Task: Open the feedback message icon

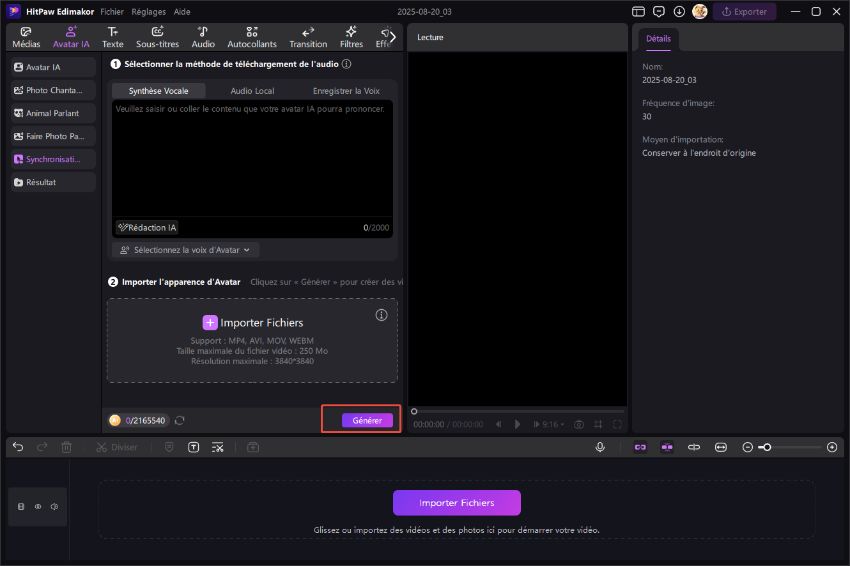Action: pyautogui.click(x=659, y=11)
